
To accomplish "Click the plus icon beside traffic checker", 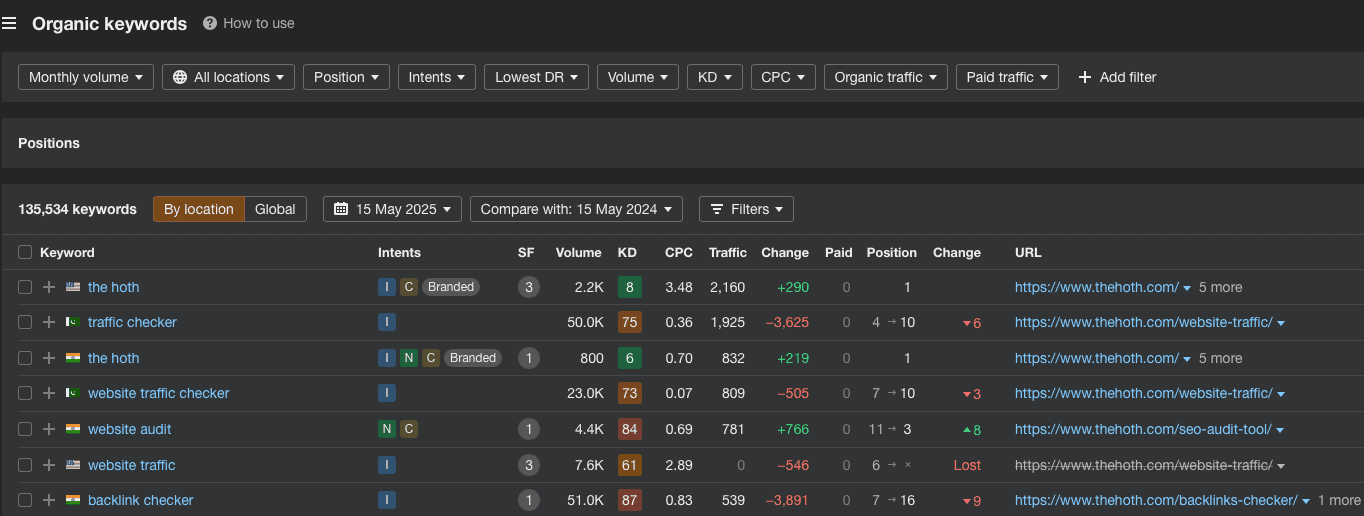I will (49, 322).
